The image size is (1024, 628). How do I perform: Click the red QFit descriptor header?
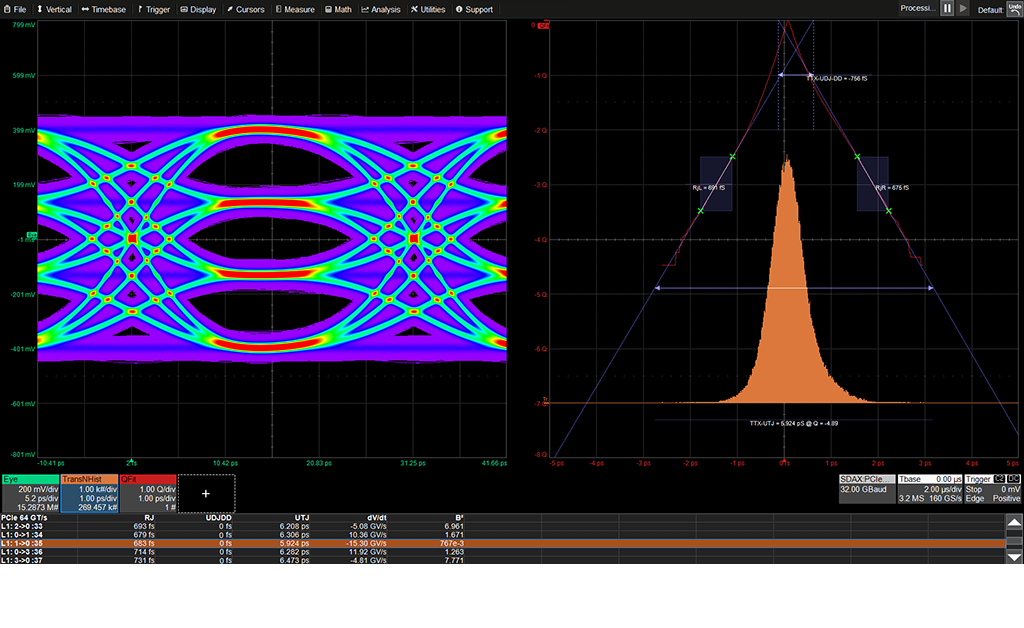tap(147, 480)
